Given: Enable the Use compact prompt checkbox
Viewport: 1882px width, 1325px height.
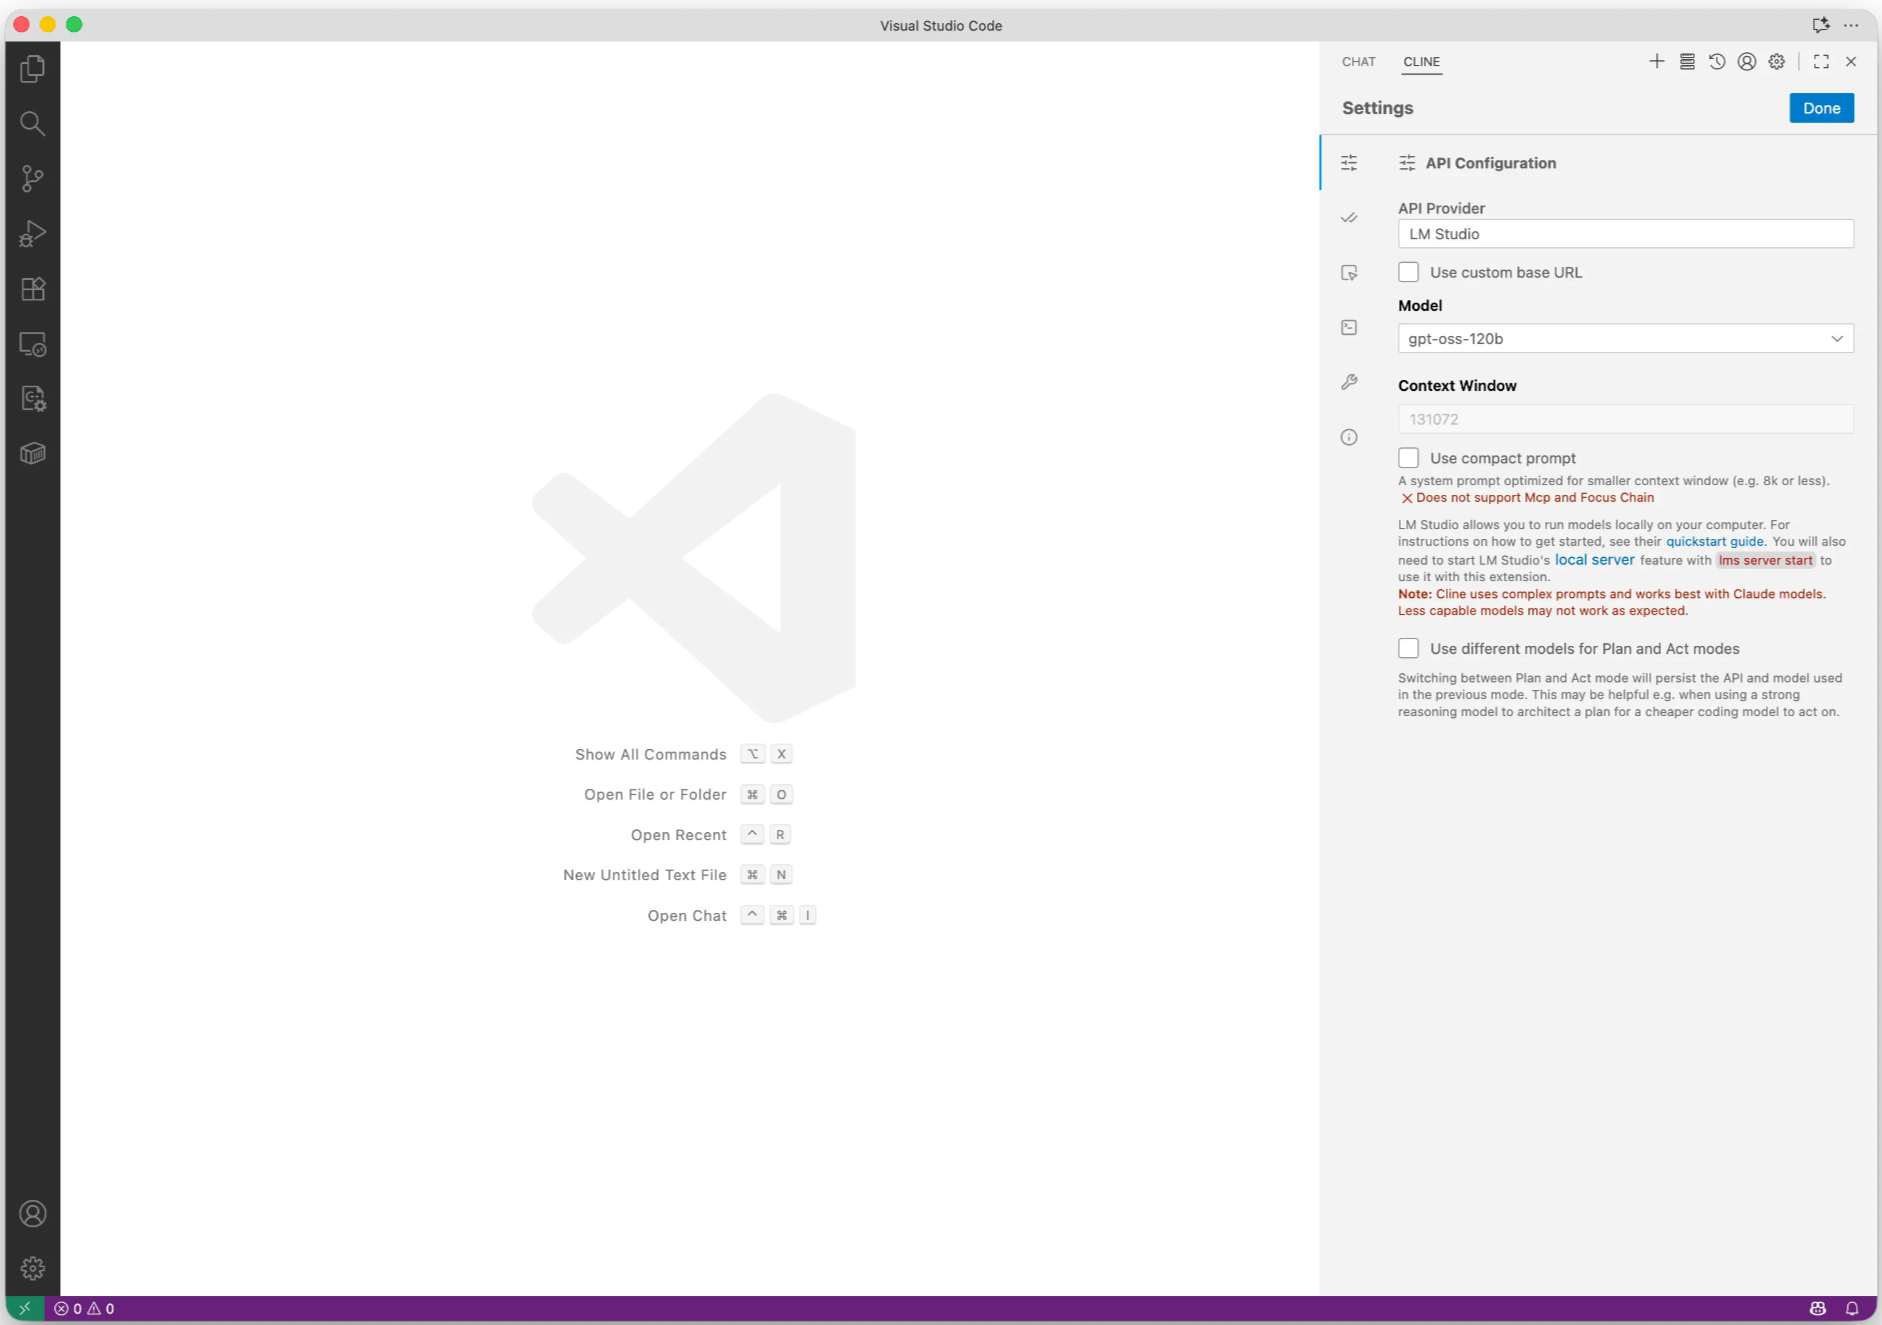Looking at the screenshot, I should tap(1408, 457).
